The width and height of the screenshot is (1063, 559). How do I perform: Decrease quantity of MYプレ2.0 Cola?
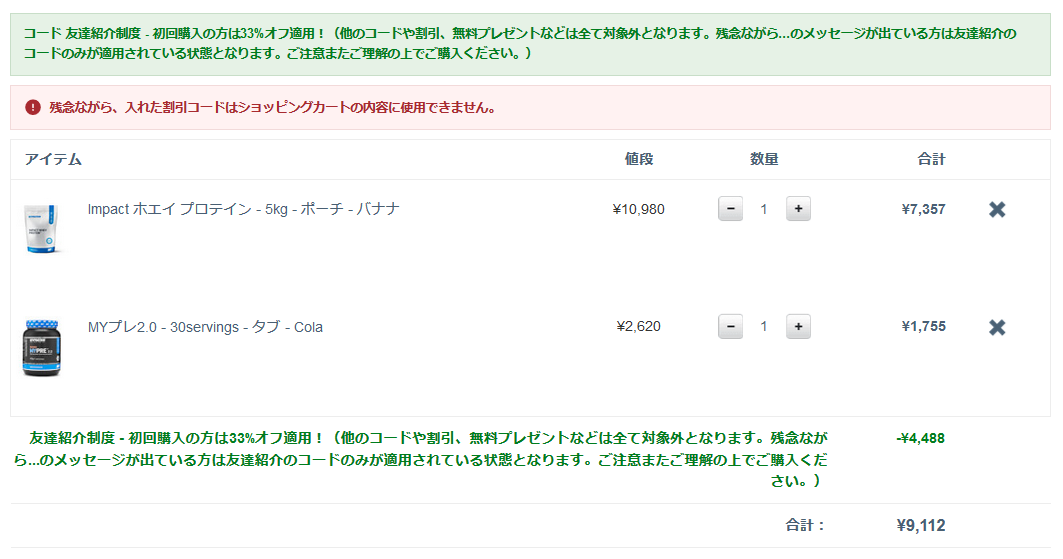point(730,327)
